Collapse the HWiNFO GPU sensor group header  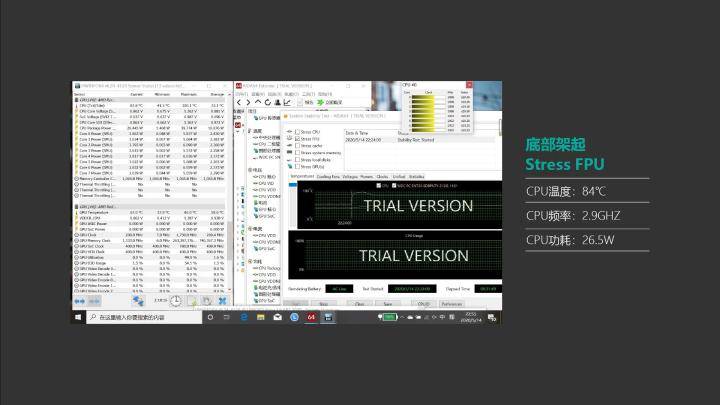pyautogui.click(x=150, y=207)
